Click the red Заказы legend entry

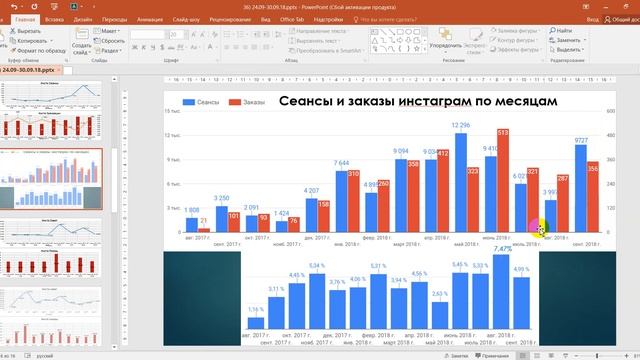pyautogui.click(x=247, y=102)
